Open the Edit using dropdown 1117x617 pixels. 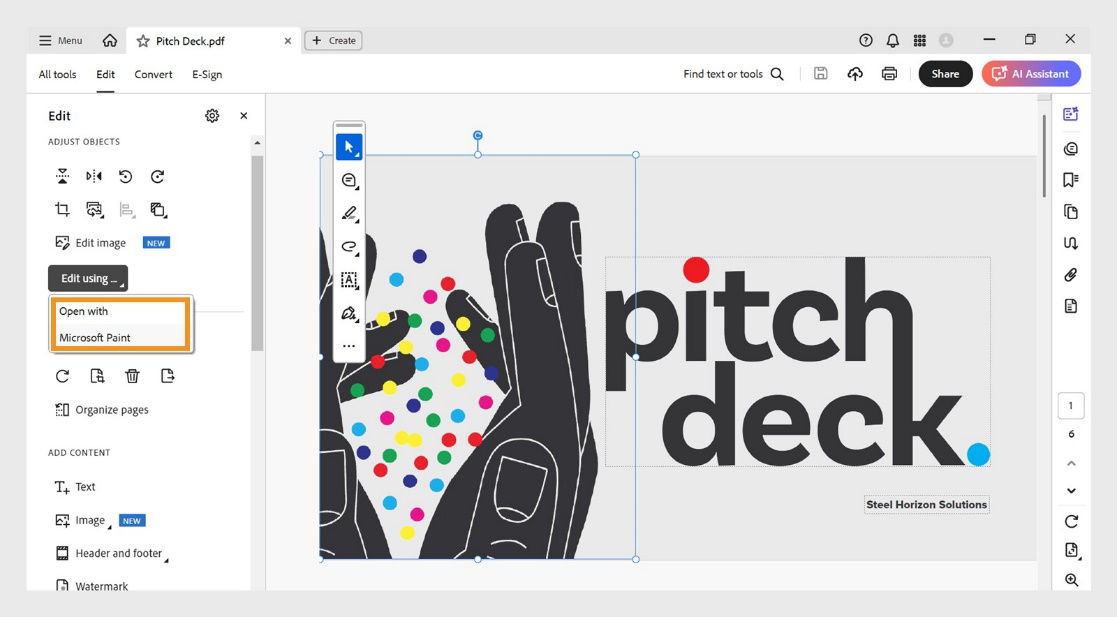click(87, 278)
